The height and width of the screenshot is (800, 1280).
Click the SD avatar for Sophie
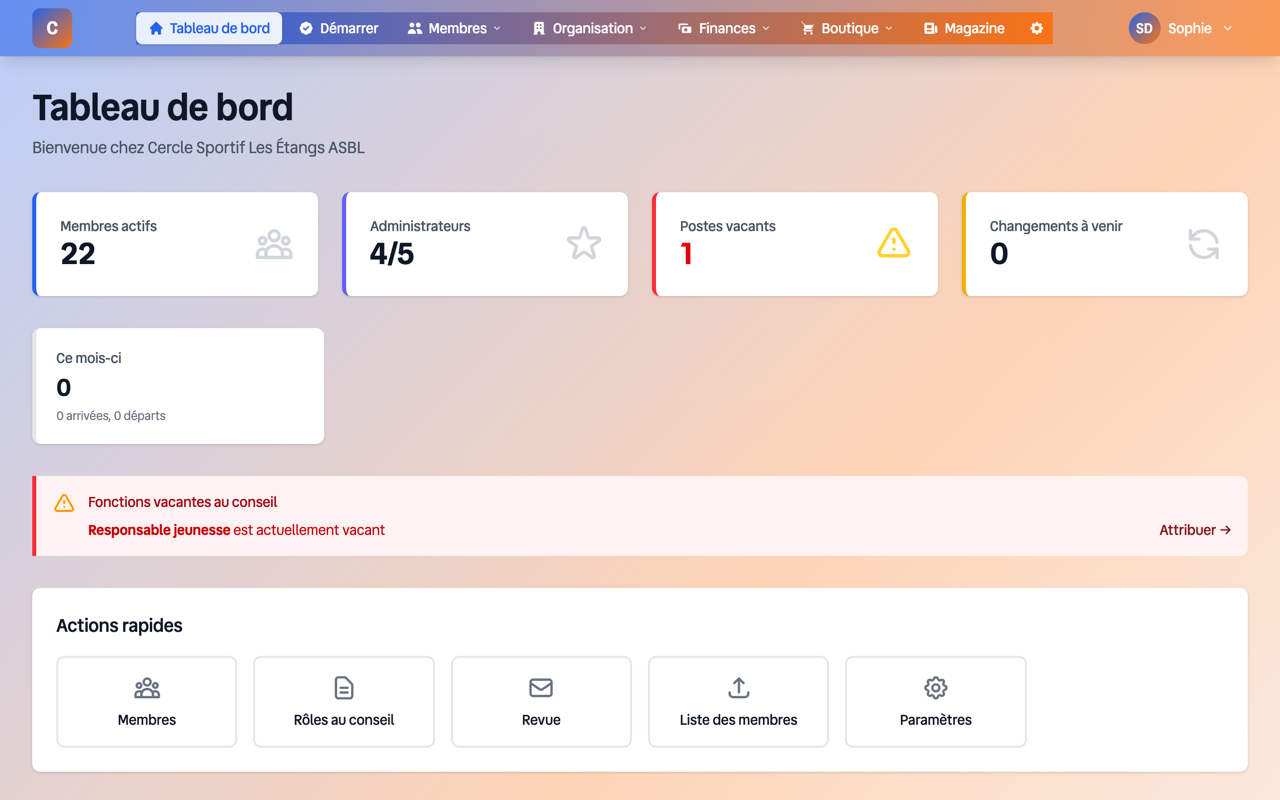1144,28
